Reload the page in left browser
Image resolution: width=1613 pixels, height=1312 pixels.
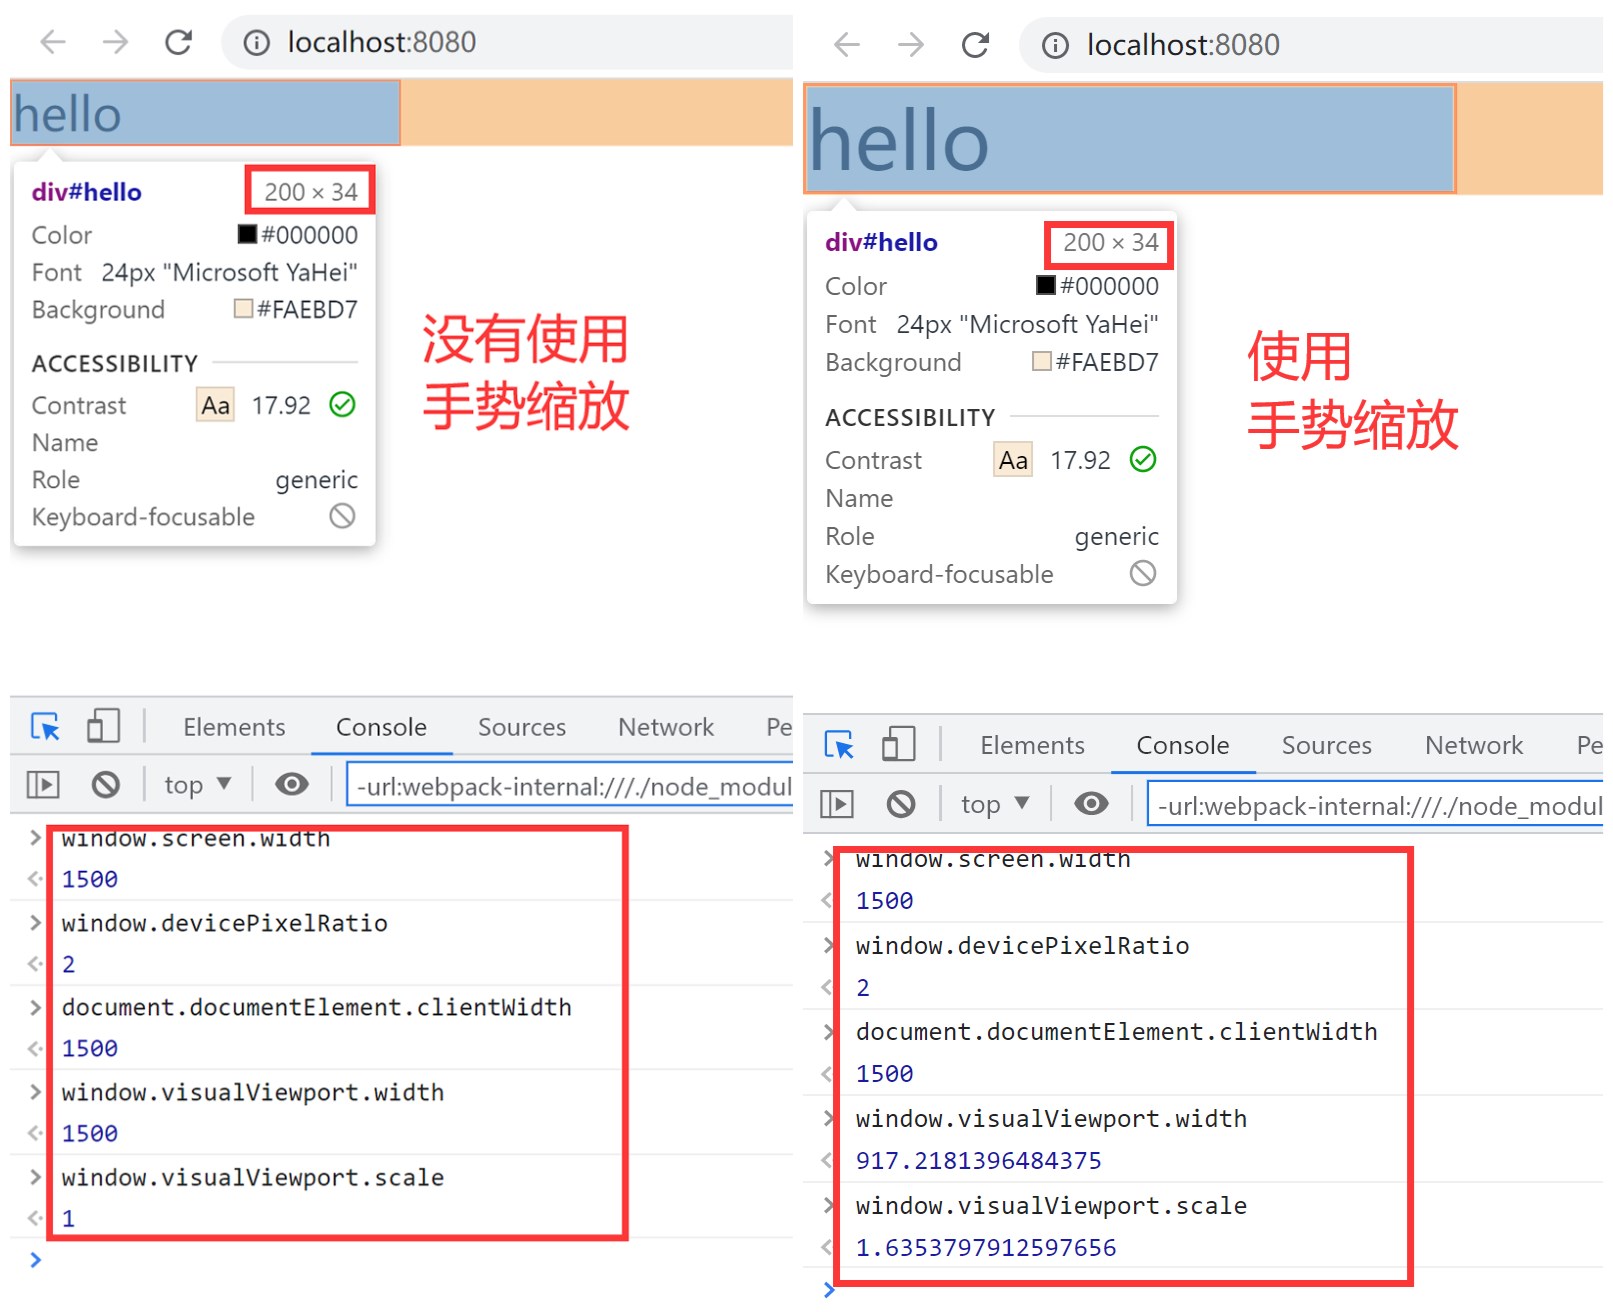coord(178,42)
